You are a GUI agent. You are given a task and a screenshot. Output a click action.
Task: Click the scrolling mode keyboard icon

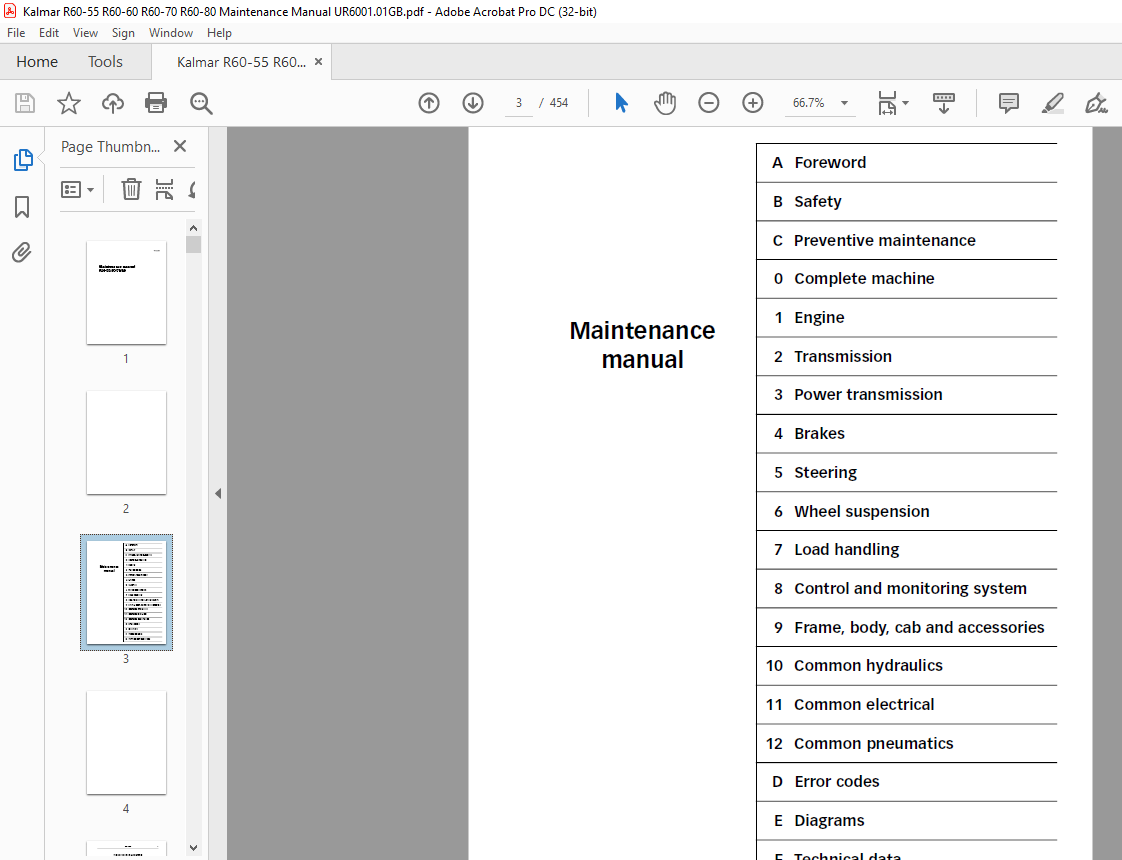click(x=944, y=103)
